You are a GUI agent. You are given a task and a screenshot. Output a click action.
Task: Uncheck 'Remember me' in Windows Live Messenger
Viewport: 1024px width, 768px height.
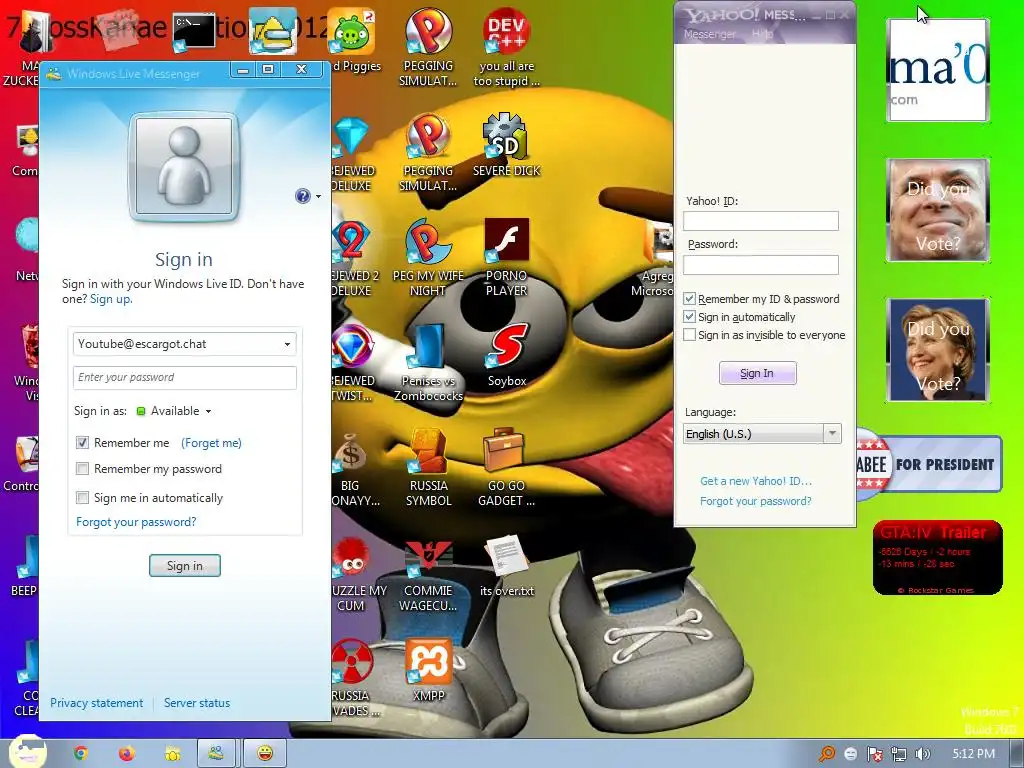82,443
